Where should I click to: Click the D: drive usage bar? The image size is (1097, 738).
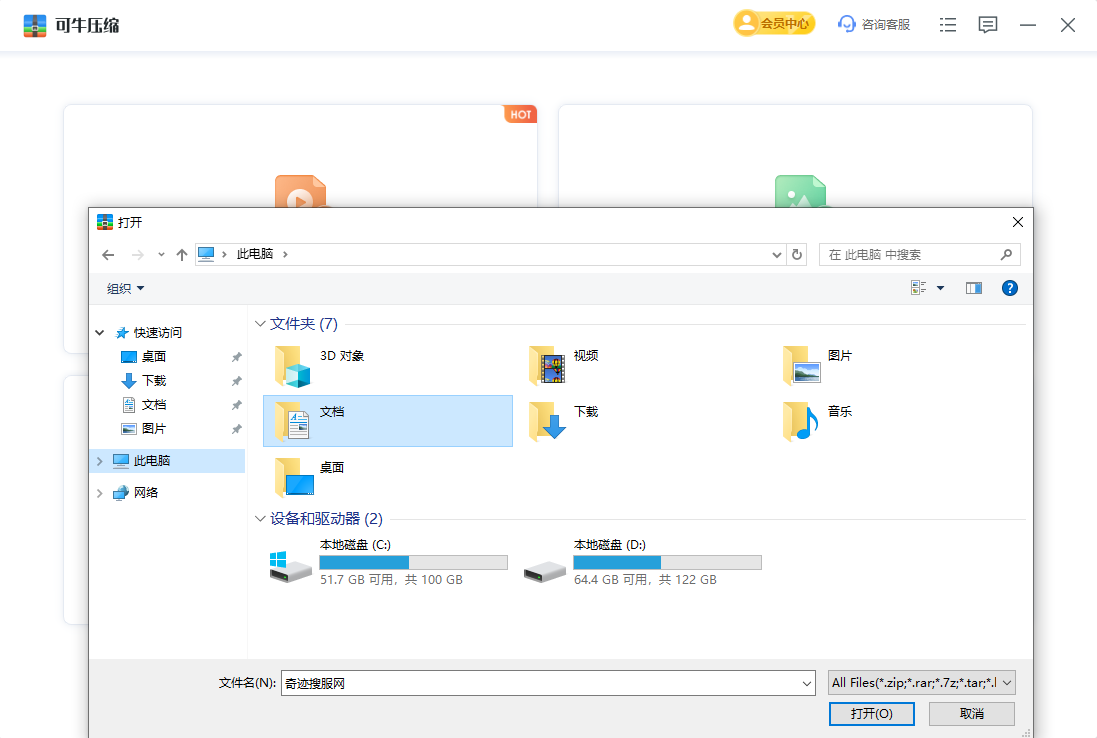tap(667, 562)
